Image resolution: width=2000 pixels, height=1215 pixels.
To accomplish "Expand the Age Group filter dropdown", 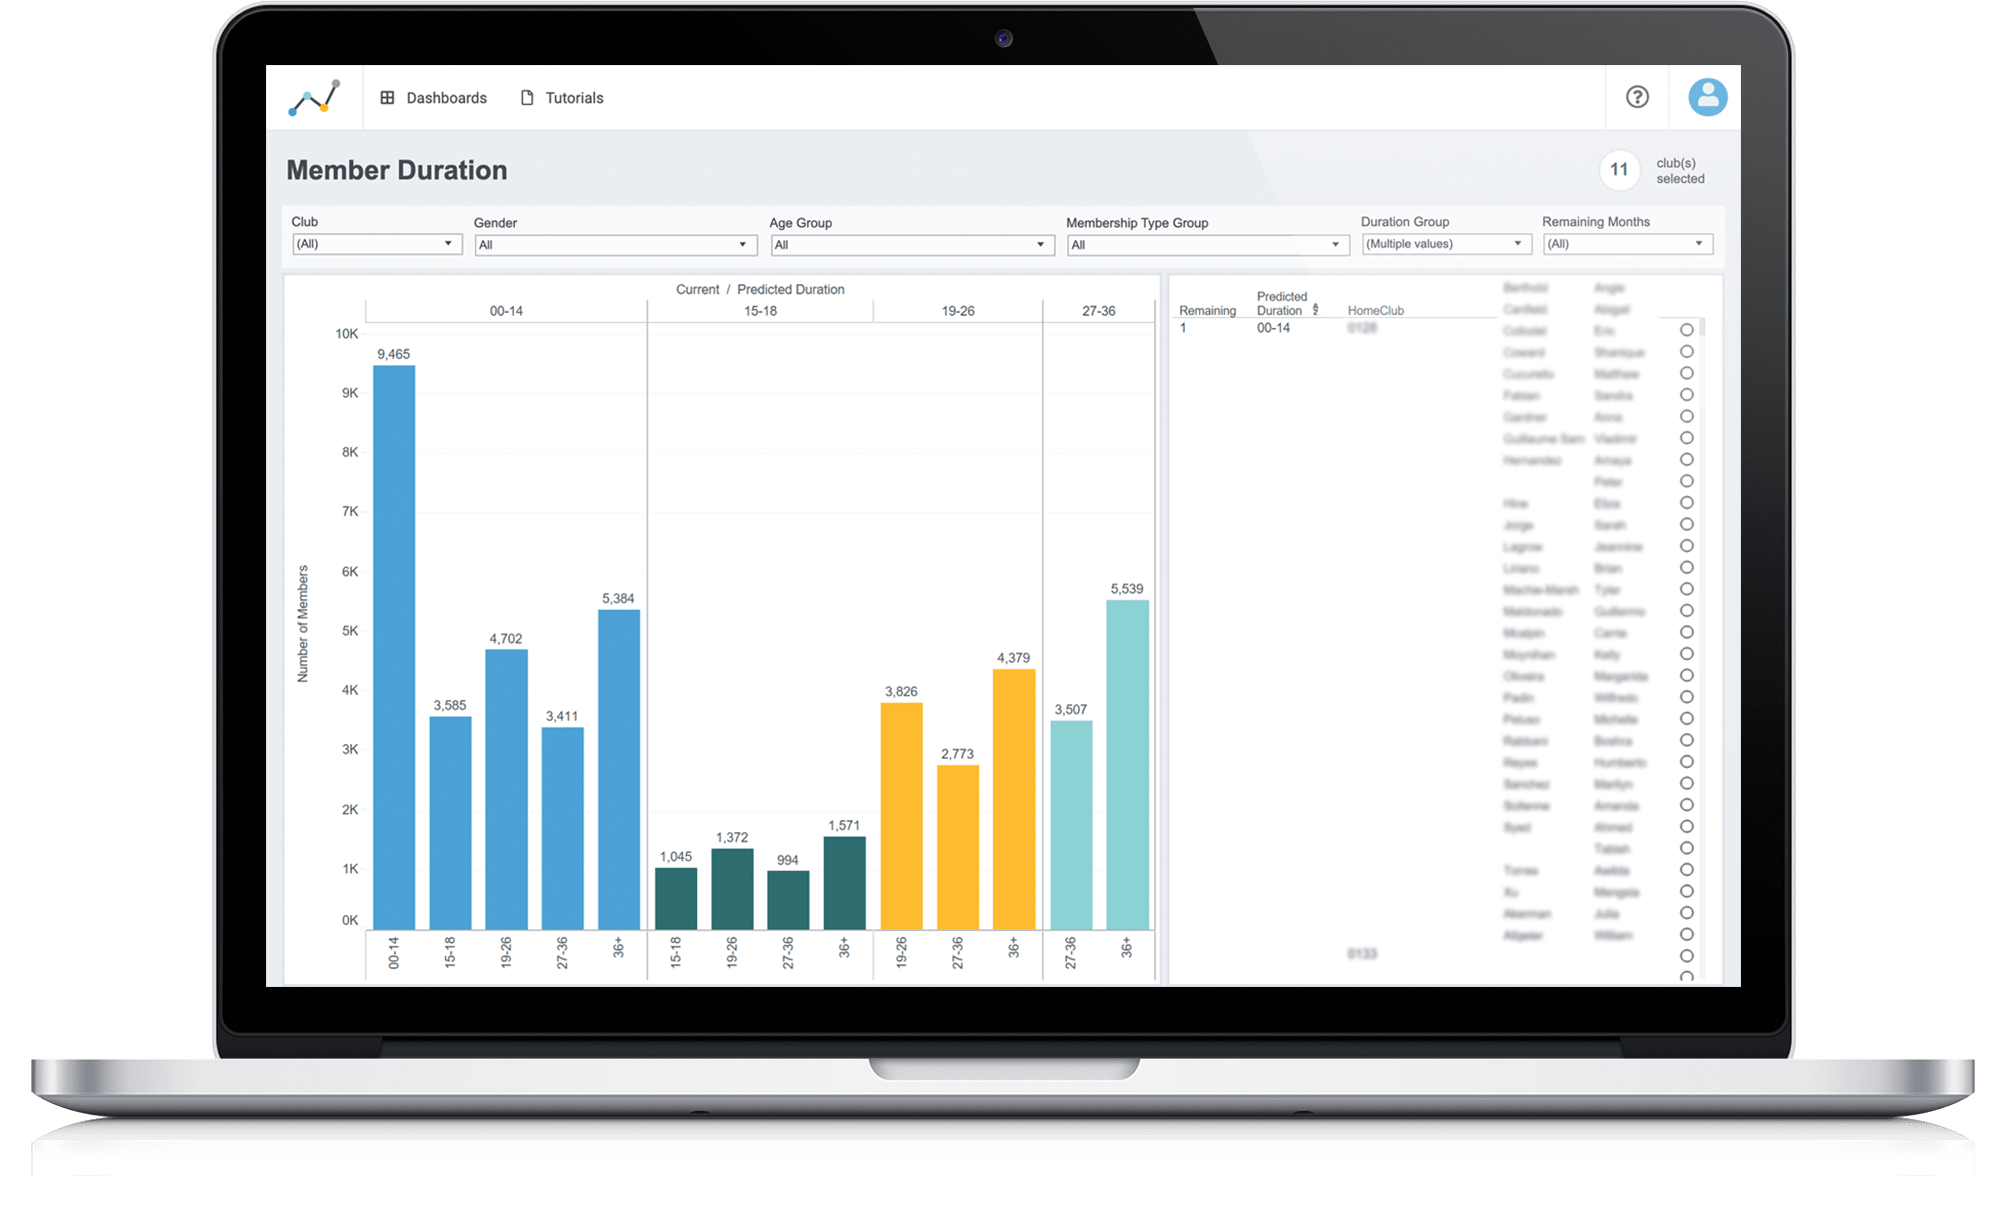I will pyautogui.click(x=912, y=245).
